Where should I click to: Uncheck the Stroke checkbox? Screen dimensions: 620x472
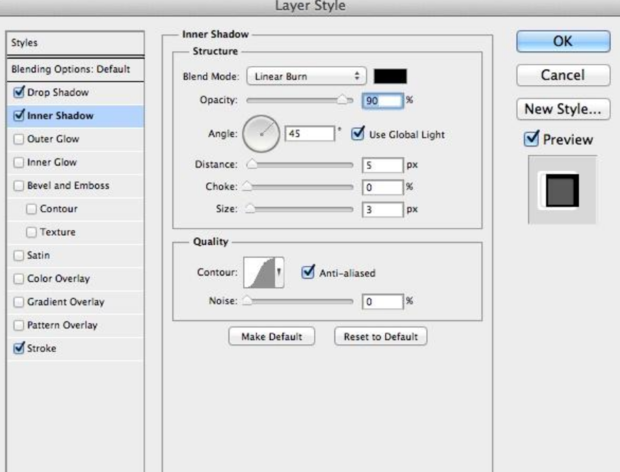pos(19,348)
